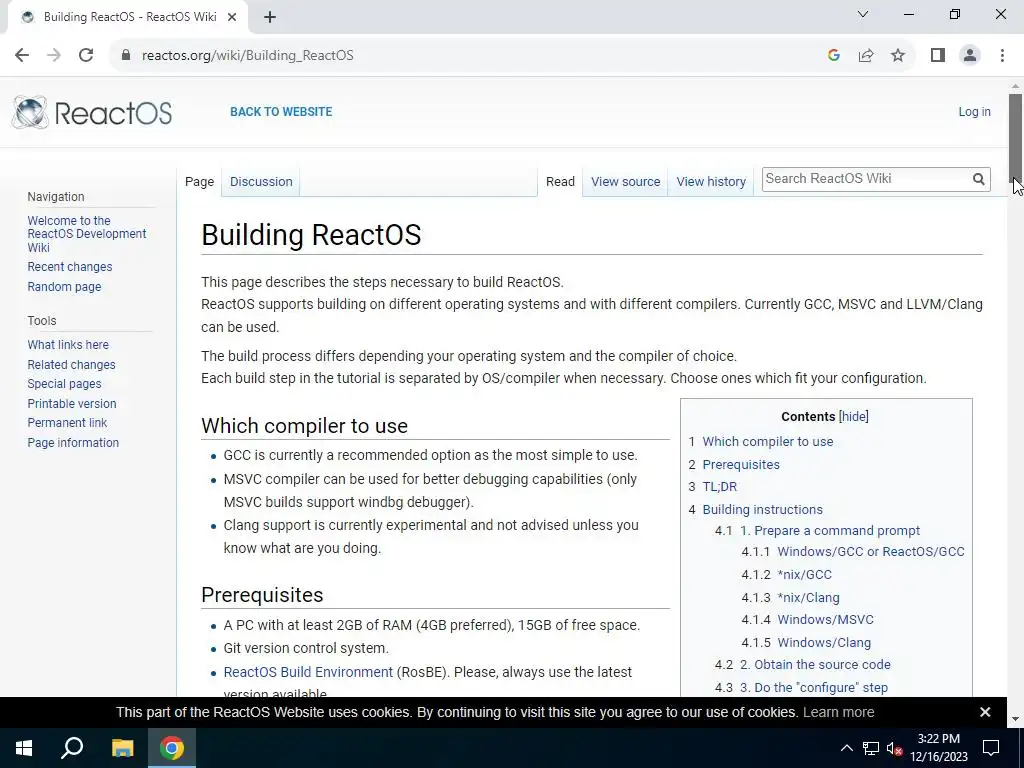Click the Search ReactOS Wiki input field
This screenshot has width=1024, height=768.
tap(866, 179)
